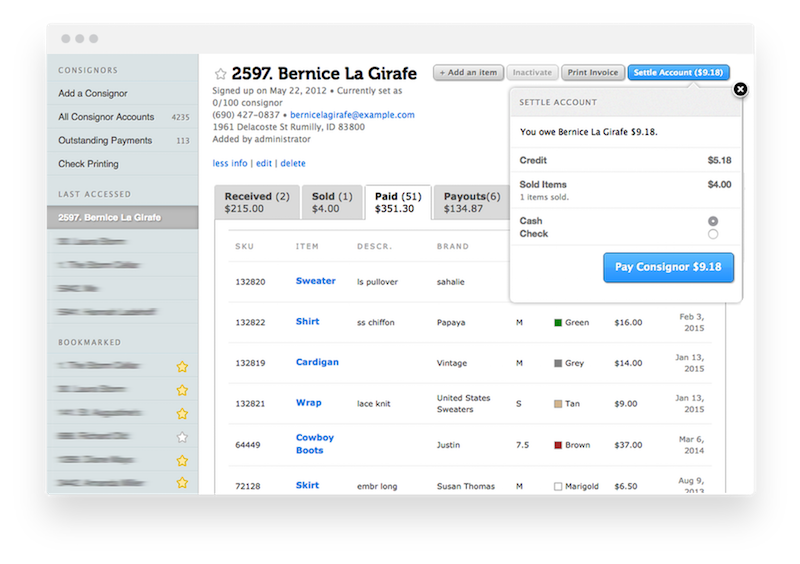Click SKU 132822 cell
The width and height of the screenshot is (800, 564).
250,323
